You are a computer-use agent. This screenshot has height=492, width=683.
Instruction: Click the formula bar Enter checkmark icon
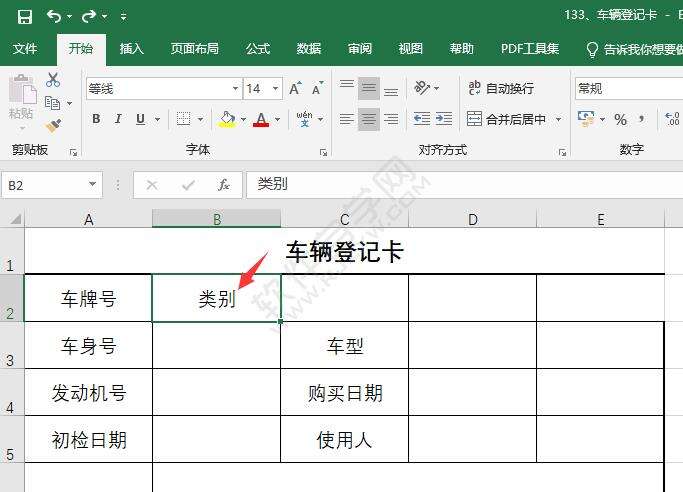(x=188, y=185)
